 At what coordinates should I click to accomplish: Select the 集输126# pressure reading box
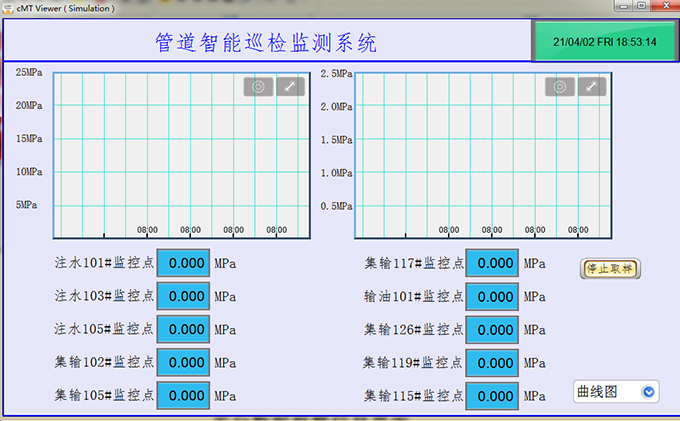(493, 329)
